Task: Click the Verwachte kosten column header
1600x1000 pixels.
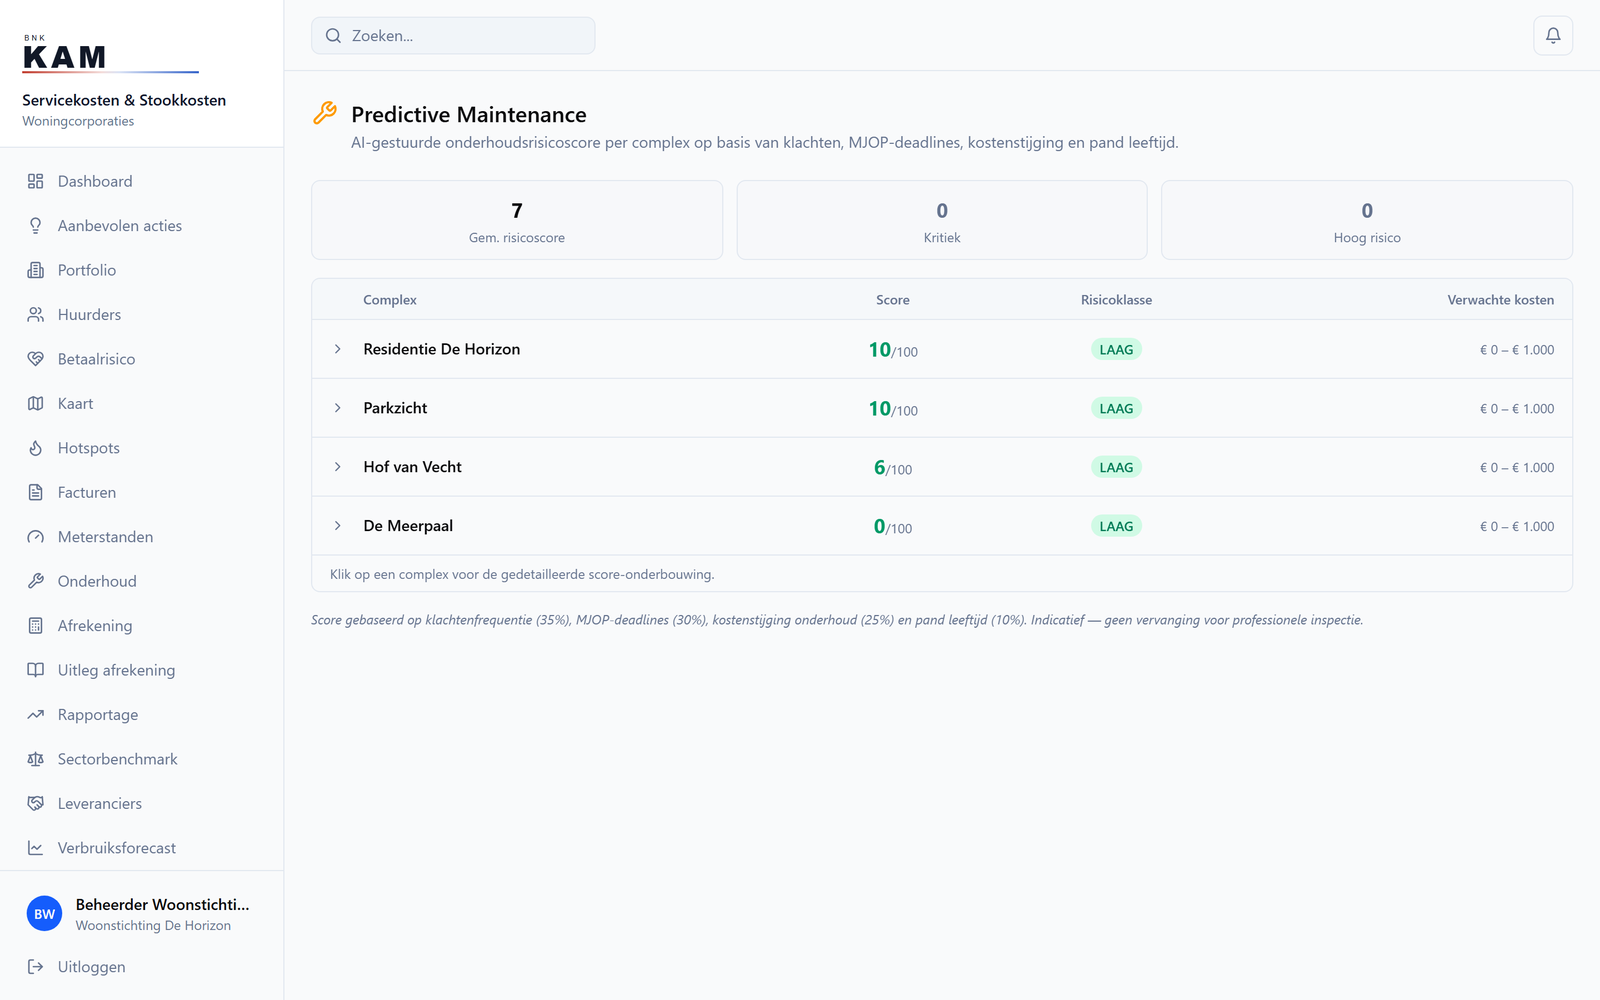Action: click(x=1500, y=300)
